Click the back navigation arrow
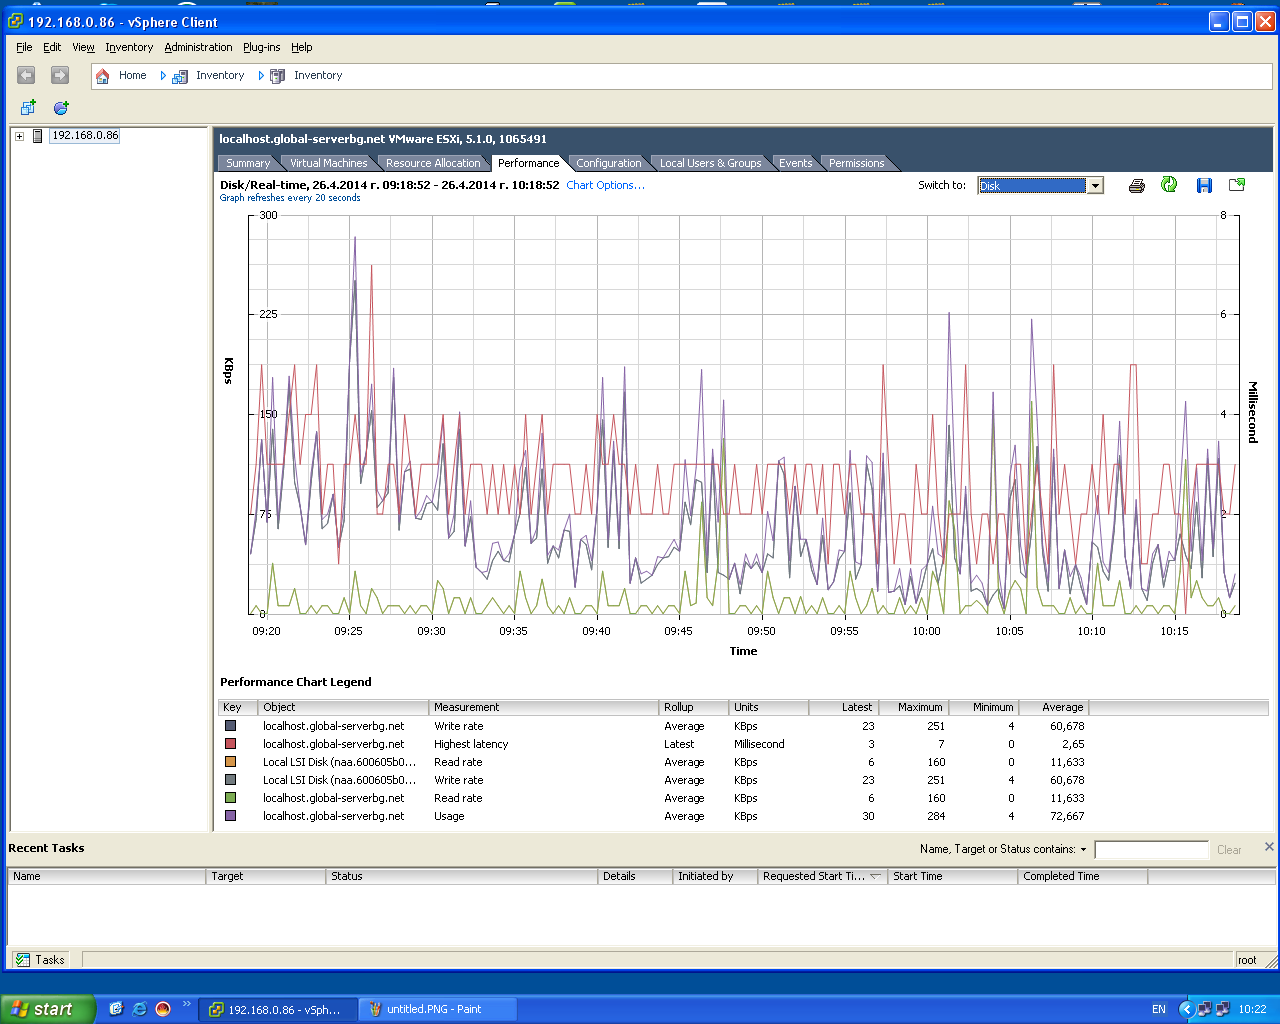The height and width of the screenshot is (1024, 1280). pyautogui.click(x=26, y=75)
